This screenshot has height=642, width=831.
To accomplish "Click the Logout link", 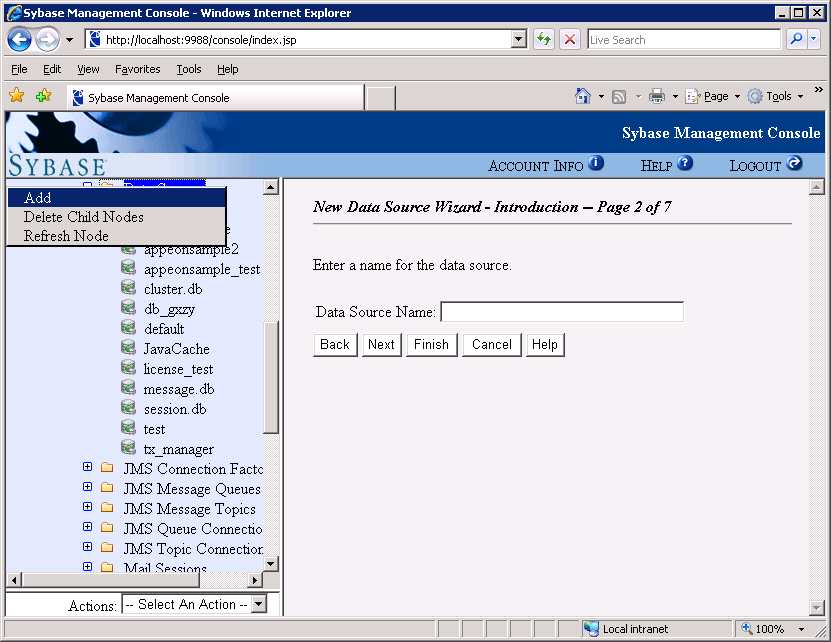I will [766, 165].
